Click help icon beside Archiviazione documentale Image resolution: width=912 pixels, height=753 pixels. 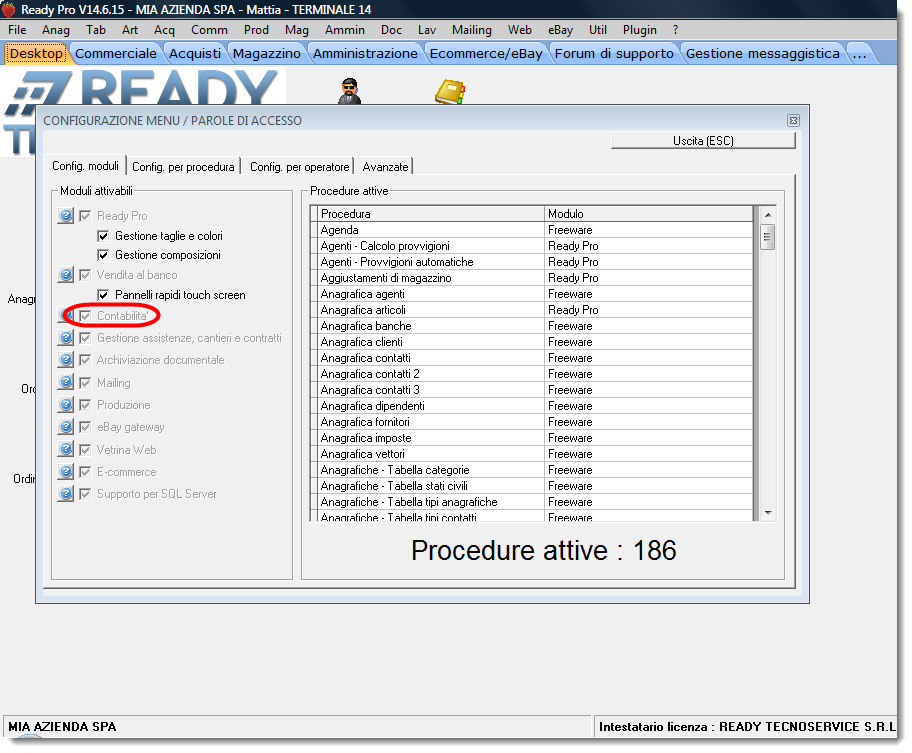66,360
